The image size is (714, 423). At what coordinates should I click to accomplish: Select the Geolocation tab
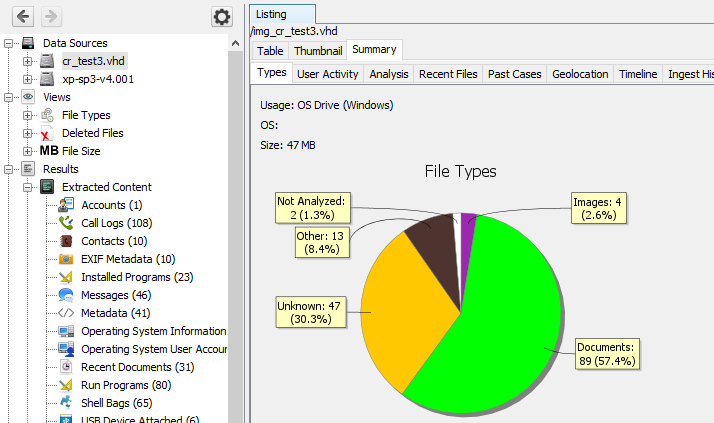[580, 74]
